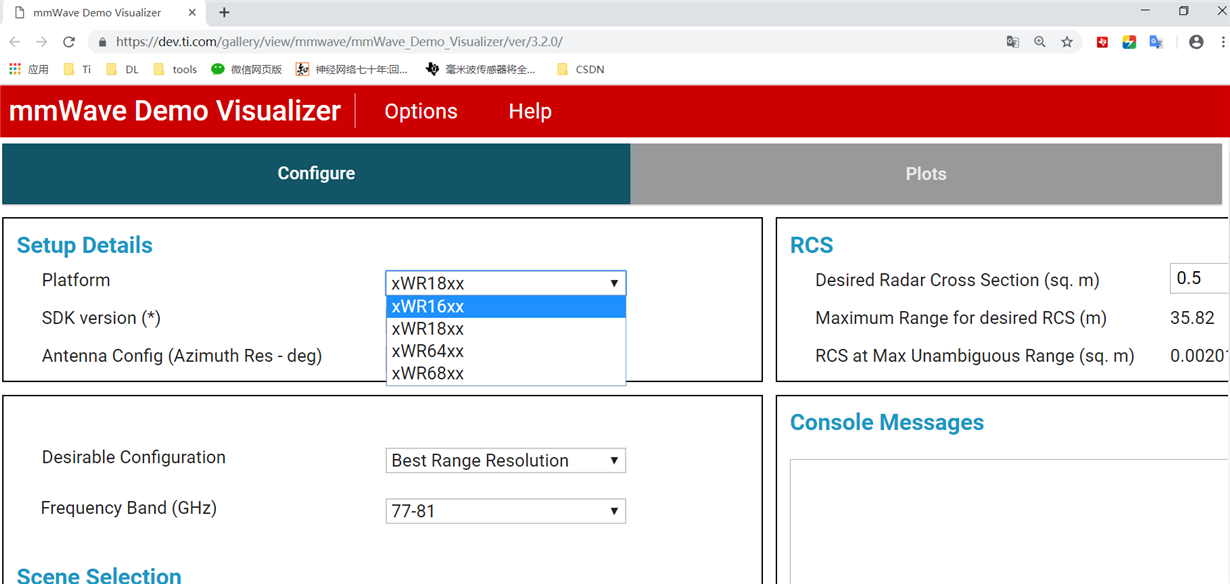Image resolution: width=1230 pixels, height=584 pixels.
Task: Open Chrome's three-dot menu
Action: pyautogui.click(x=1223, y=42)
